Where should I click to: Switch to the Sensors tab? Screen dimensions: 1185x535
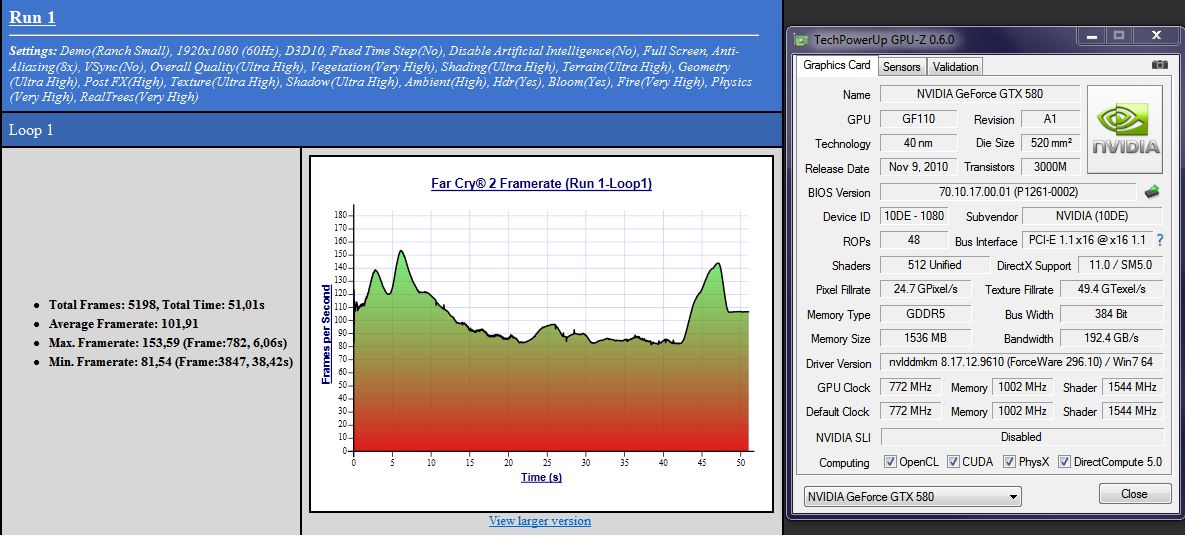pyautogui.click(x=902, y=66)
